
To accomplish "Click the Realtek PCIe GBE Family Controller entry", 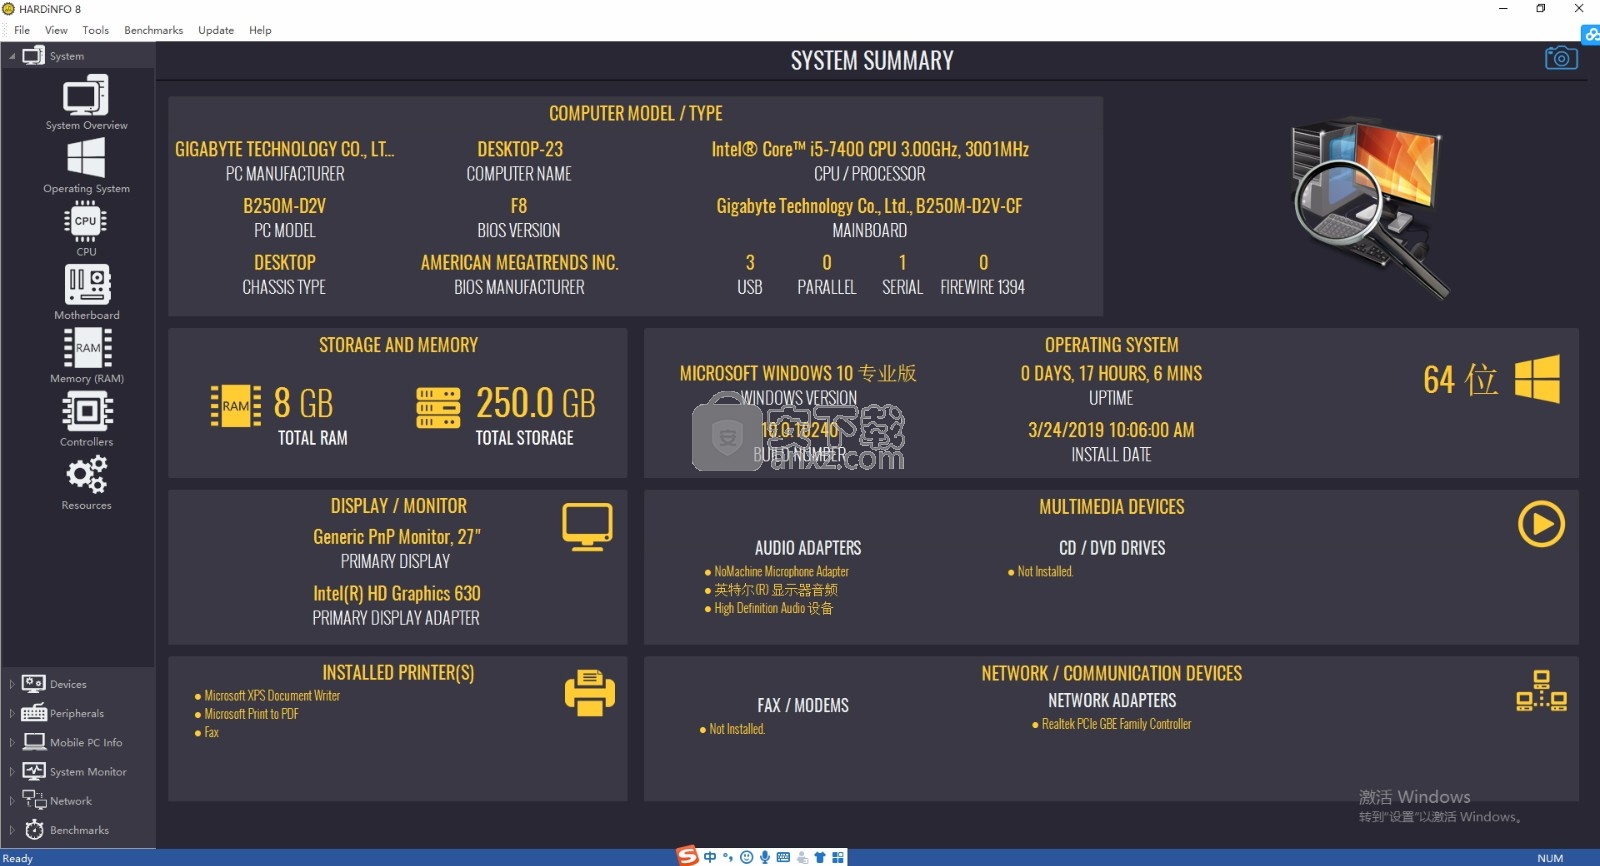I will click(1116, 724).
